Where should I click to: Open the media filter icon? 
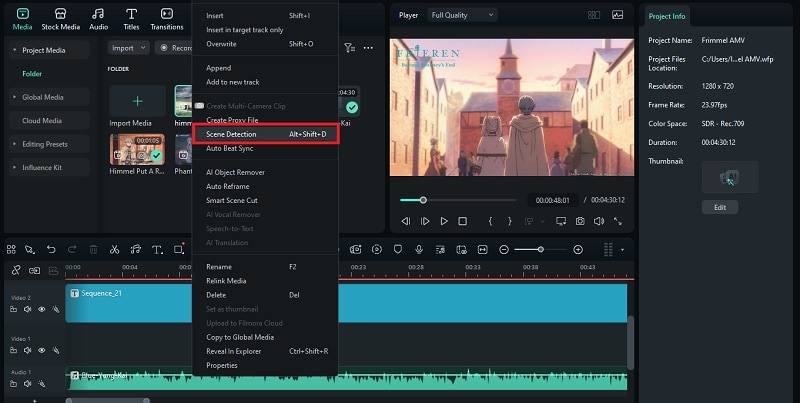click(x=349, y=48)
